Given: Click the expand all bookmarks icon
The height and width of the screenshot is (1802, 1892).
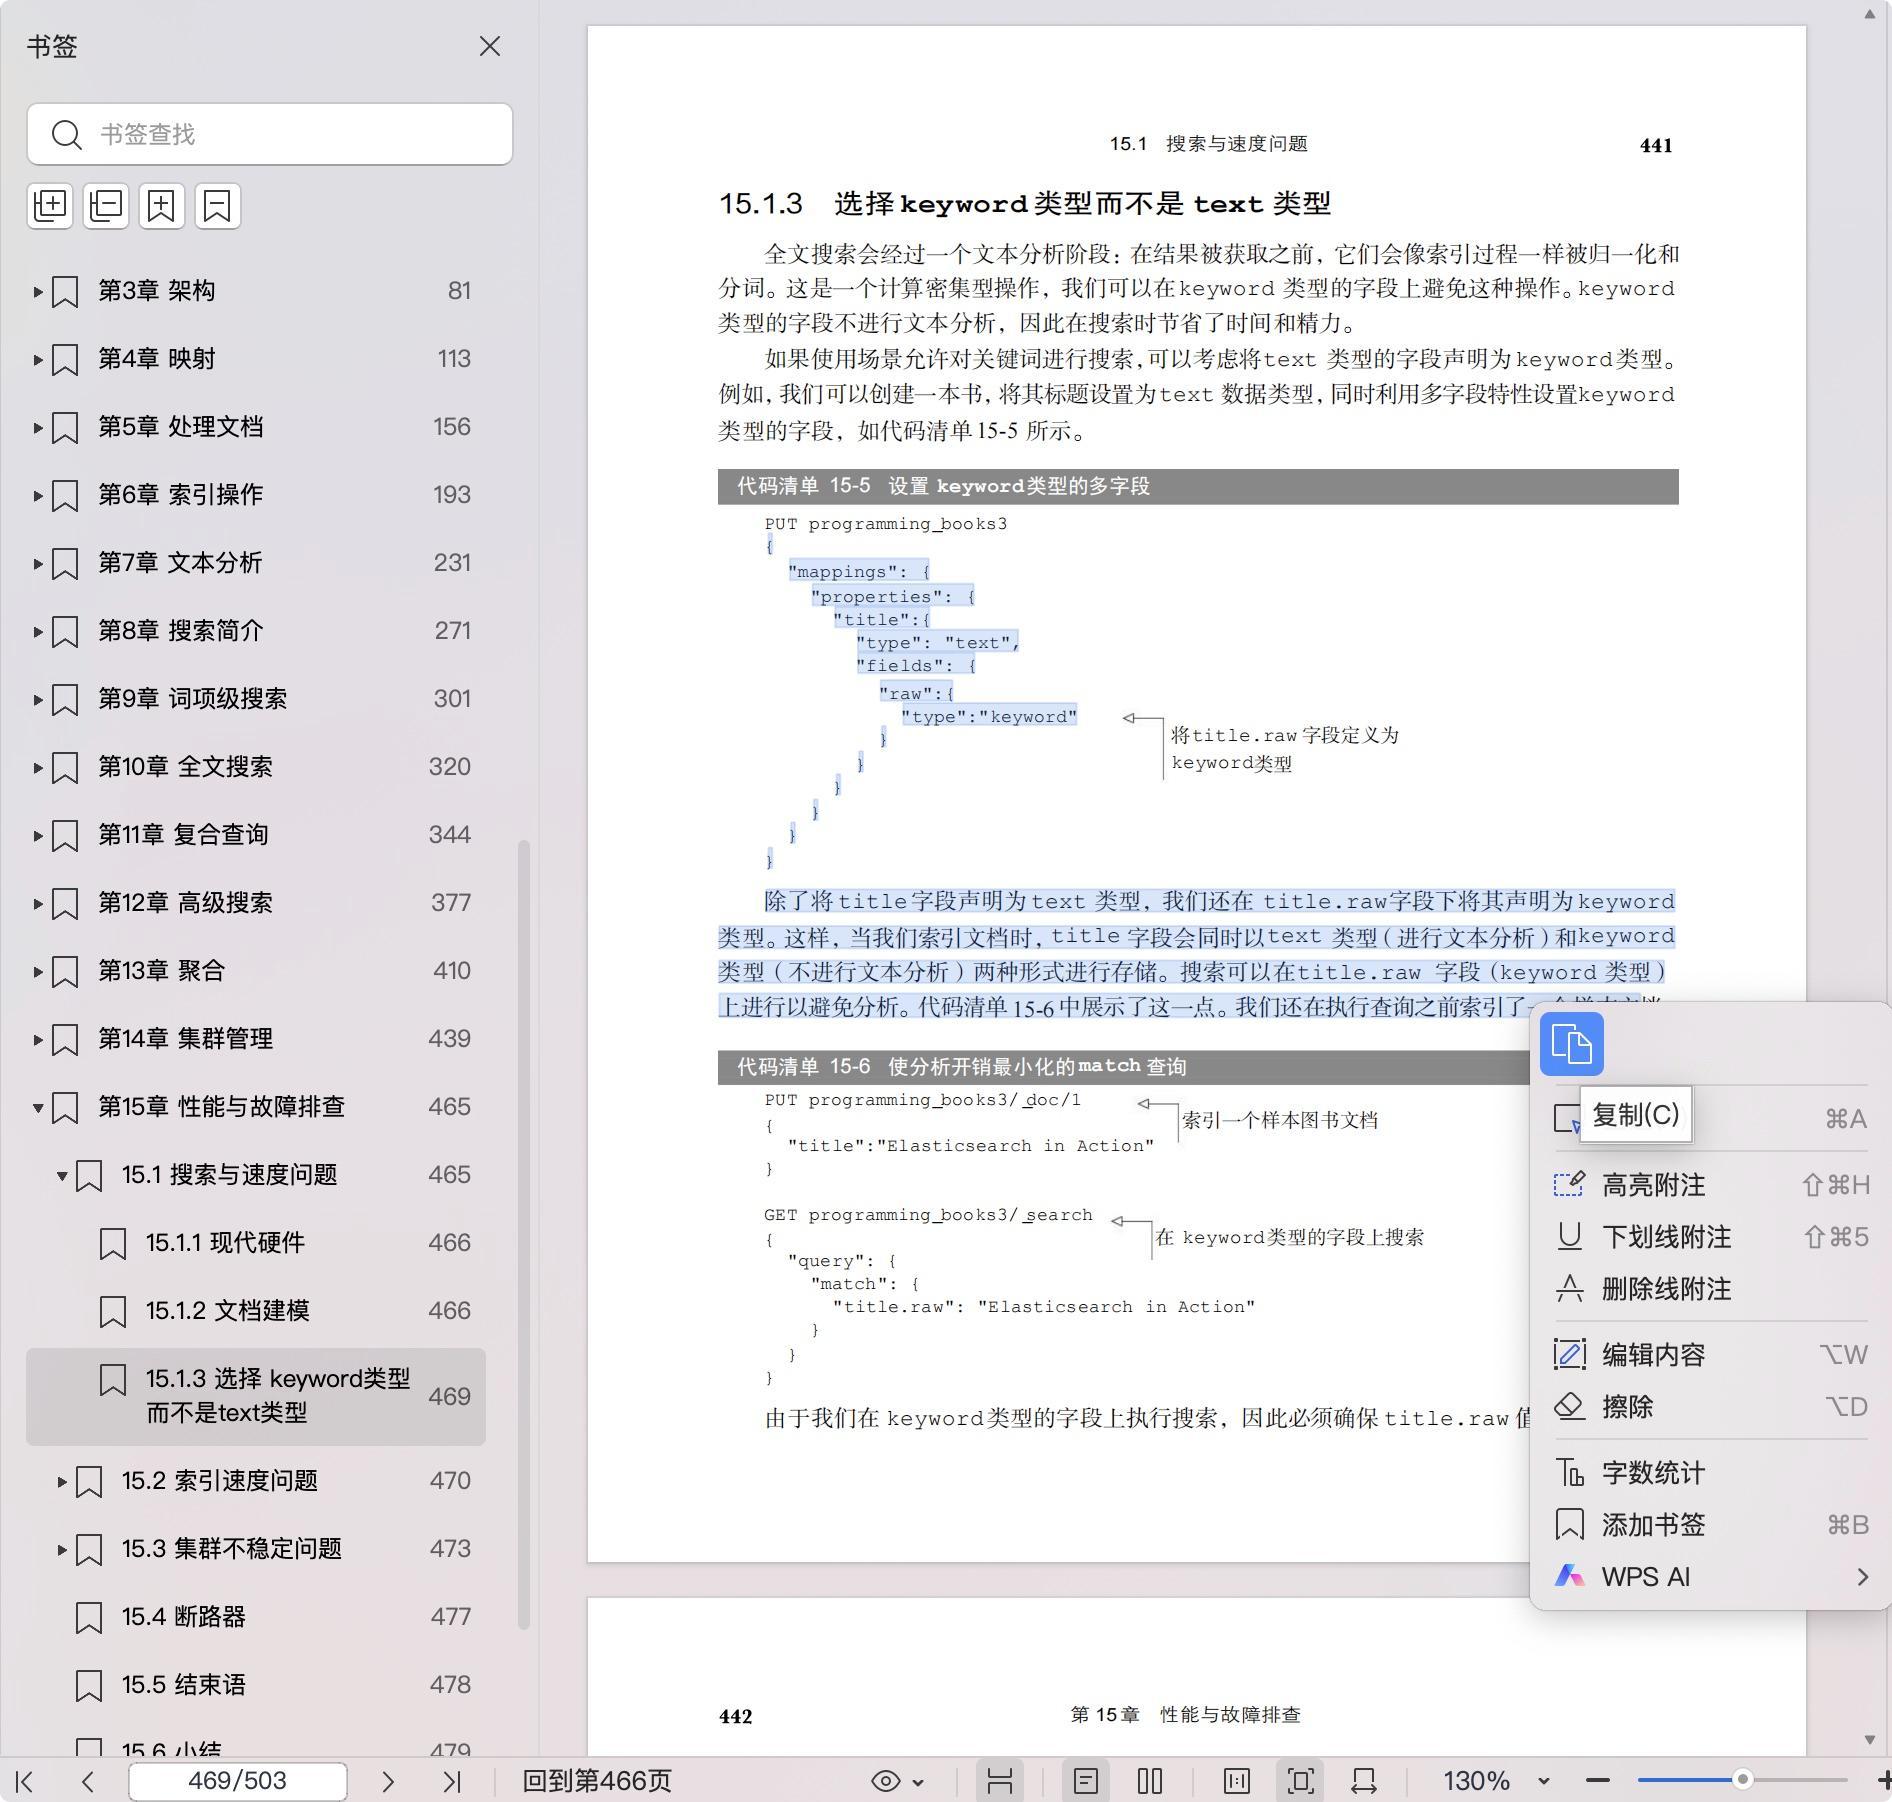Looking at the screenshot, I should coord(50,206).
